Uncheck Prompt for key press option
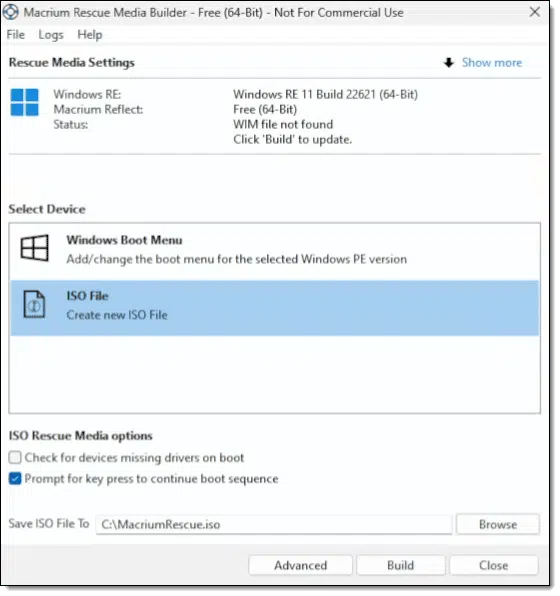Image resolution: width=560 pixels, height=596 pixels. (x=15, y=479)
